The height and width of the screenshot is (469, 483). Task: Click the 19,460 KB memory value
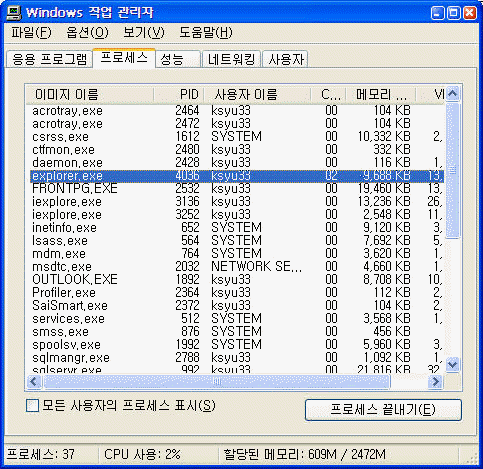[384, 189]
